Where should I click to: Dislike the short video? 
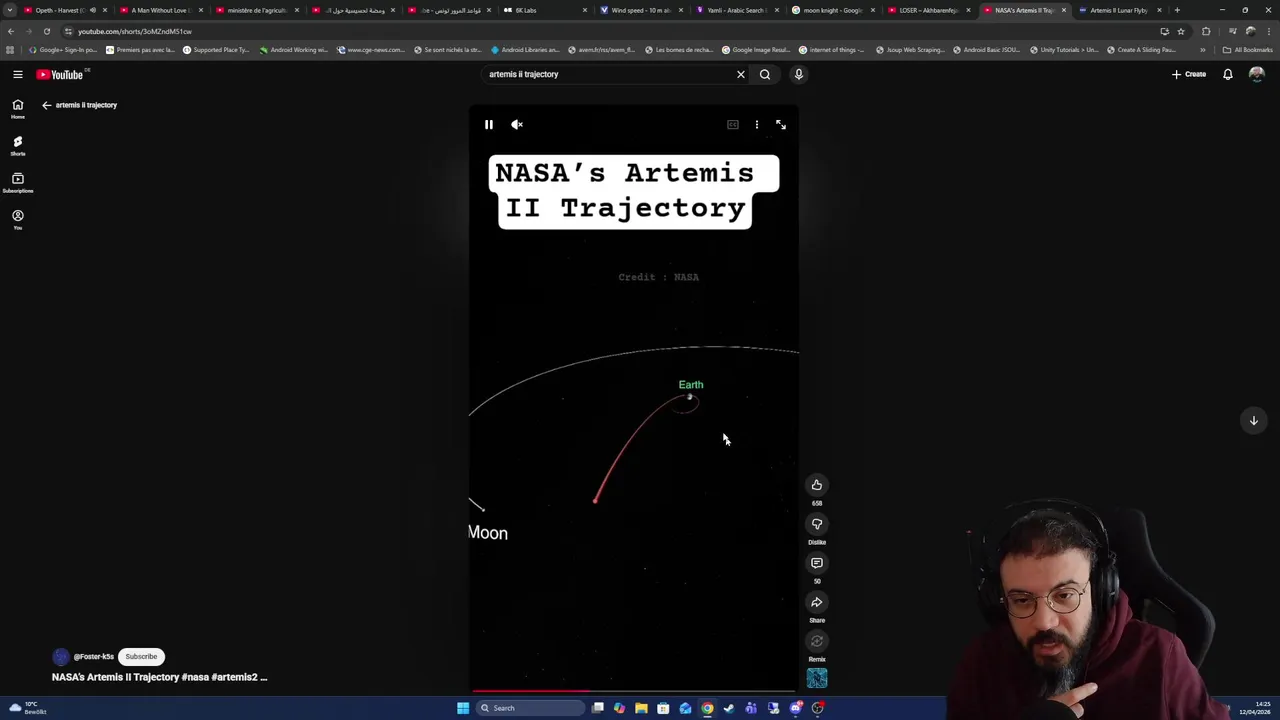[x=817, y=524]
